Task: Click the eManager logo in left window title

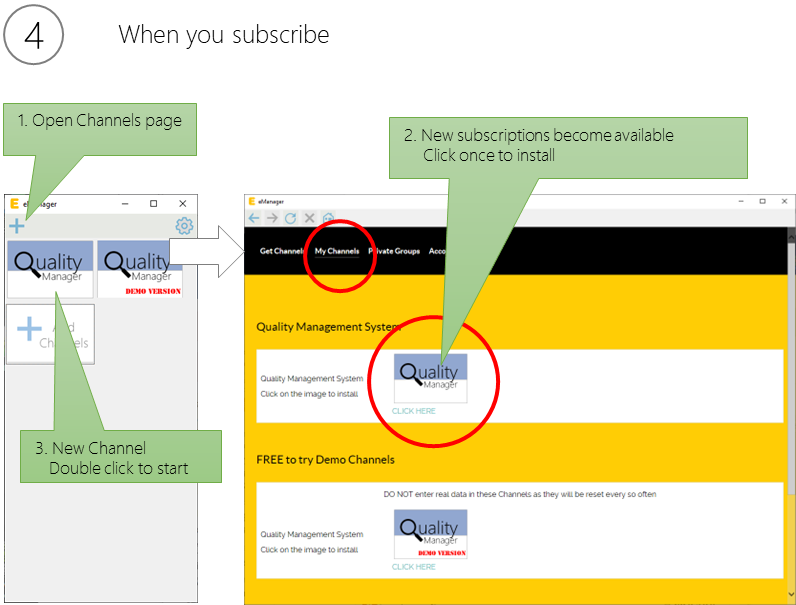Action: pos(14,203)
